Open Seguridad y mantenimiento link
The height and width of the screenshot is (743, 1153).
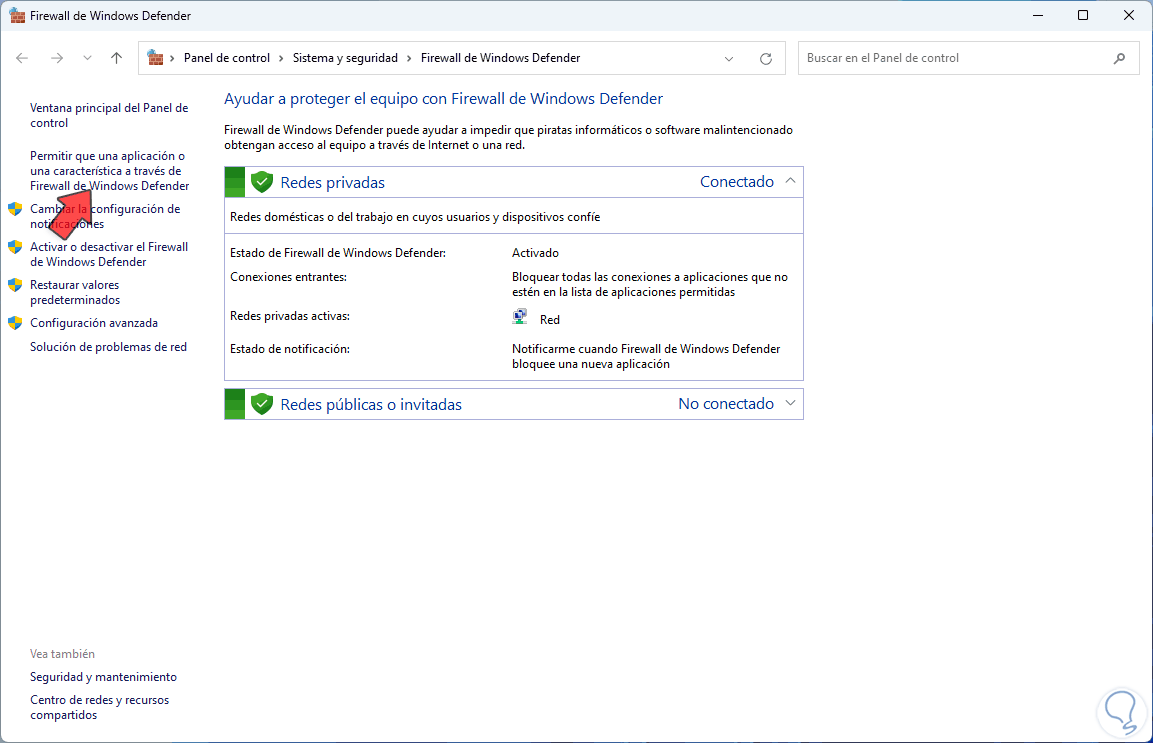tap(104, 677)
